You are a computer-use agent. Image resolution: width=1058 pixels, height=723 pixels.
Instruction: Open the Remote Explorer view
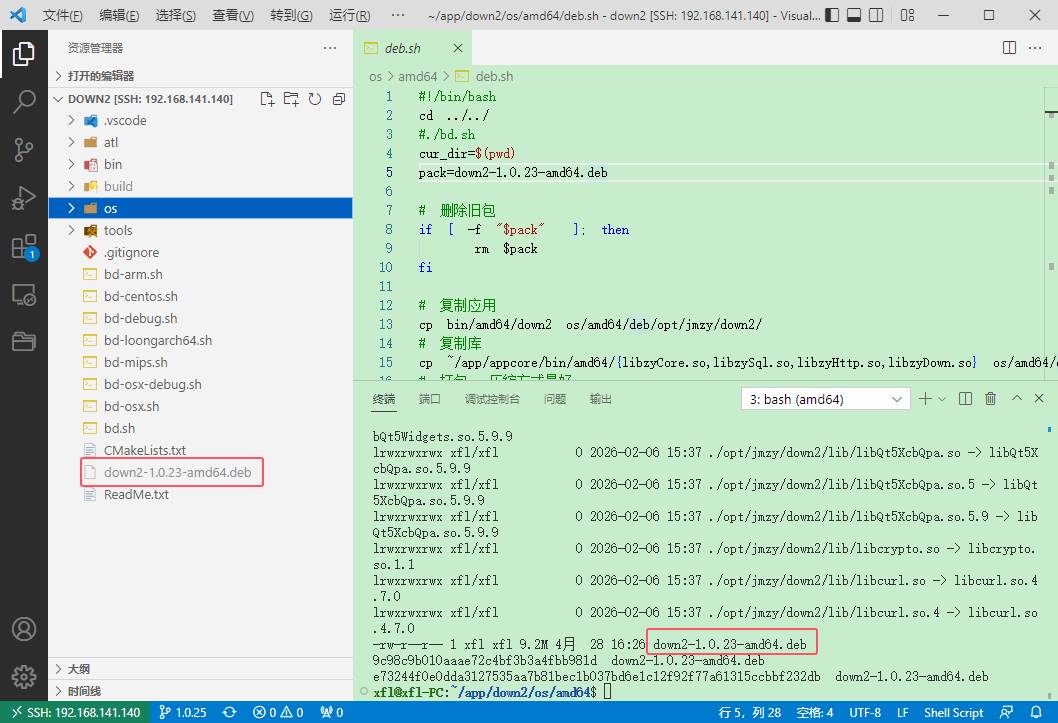[24, 295]
